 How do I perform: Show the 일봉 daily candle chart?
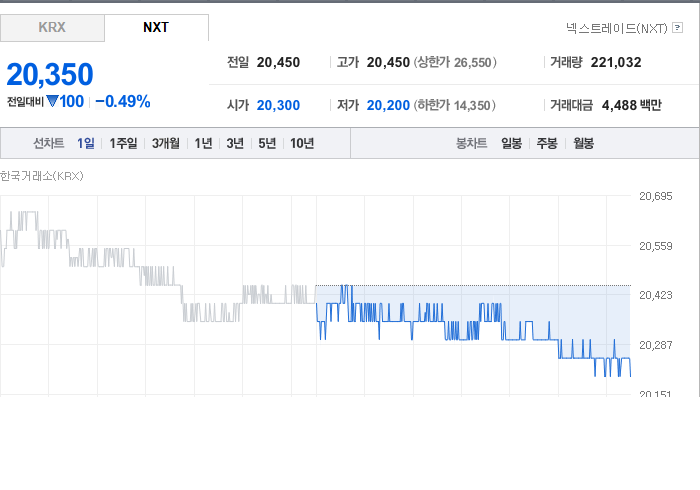511,143
